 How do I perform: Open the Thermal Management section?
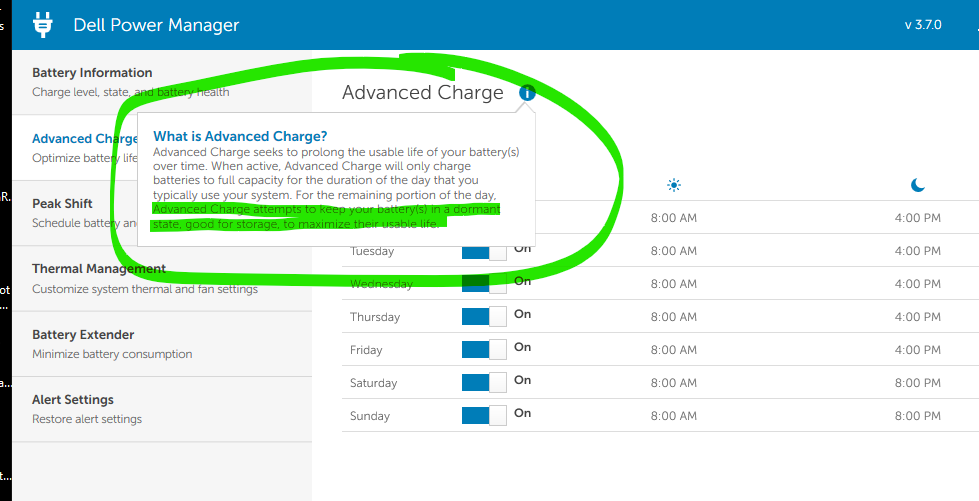click(162, 279)
